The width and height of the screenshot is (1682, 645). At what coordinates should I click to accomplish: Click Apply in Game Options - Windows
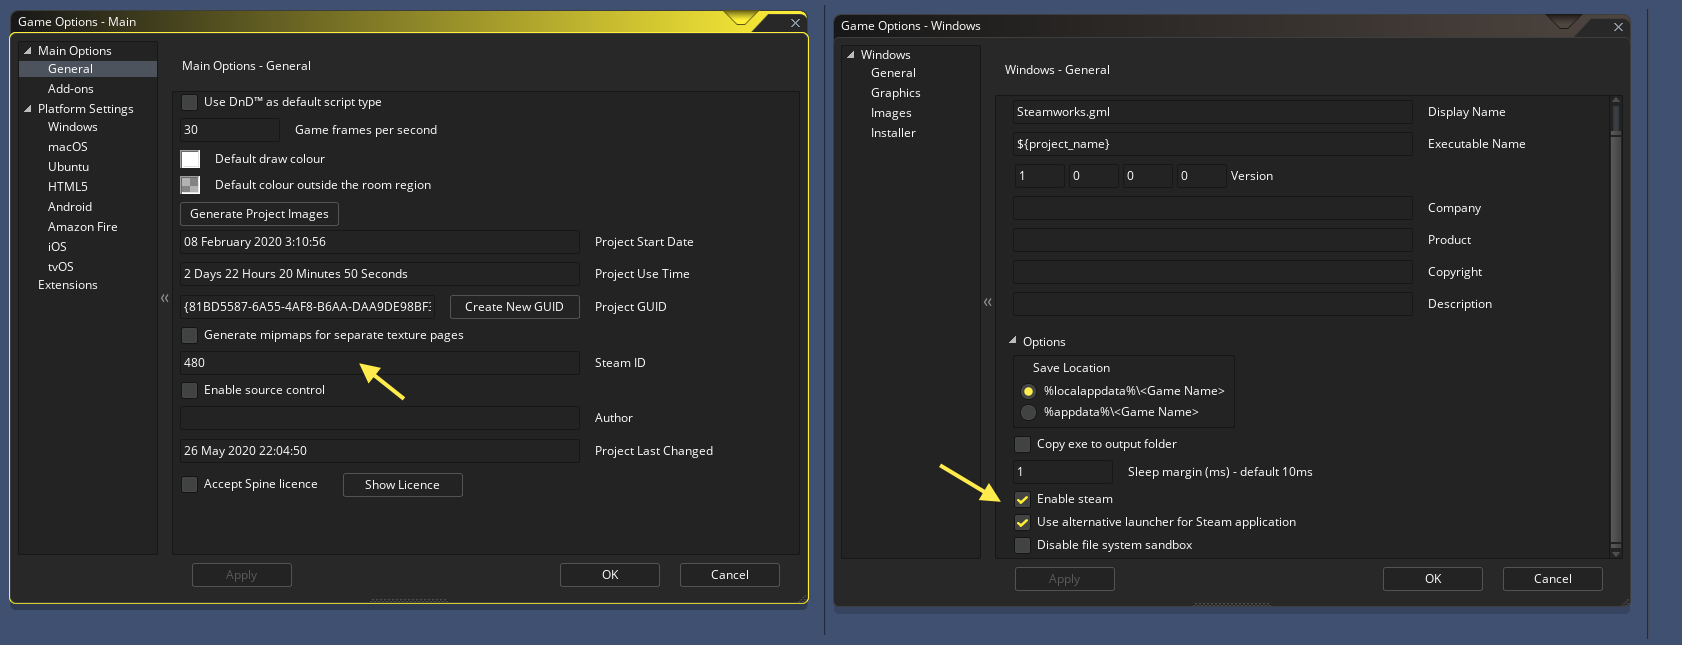click(1065, 579)
